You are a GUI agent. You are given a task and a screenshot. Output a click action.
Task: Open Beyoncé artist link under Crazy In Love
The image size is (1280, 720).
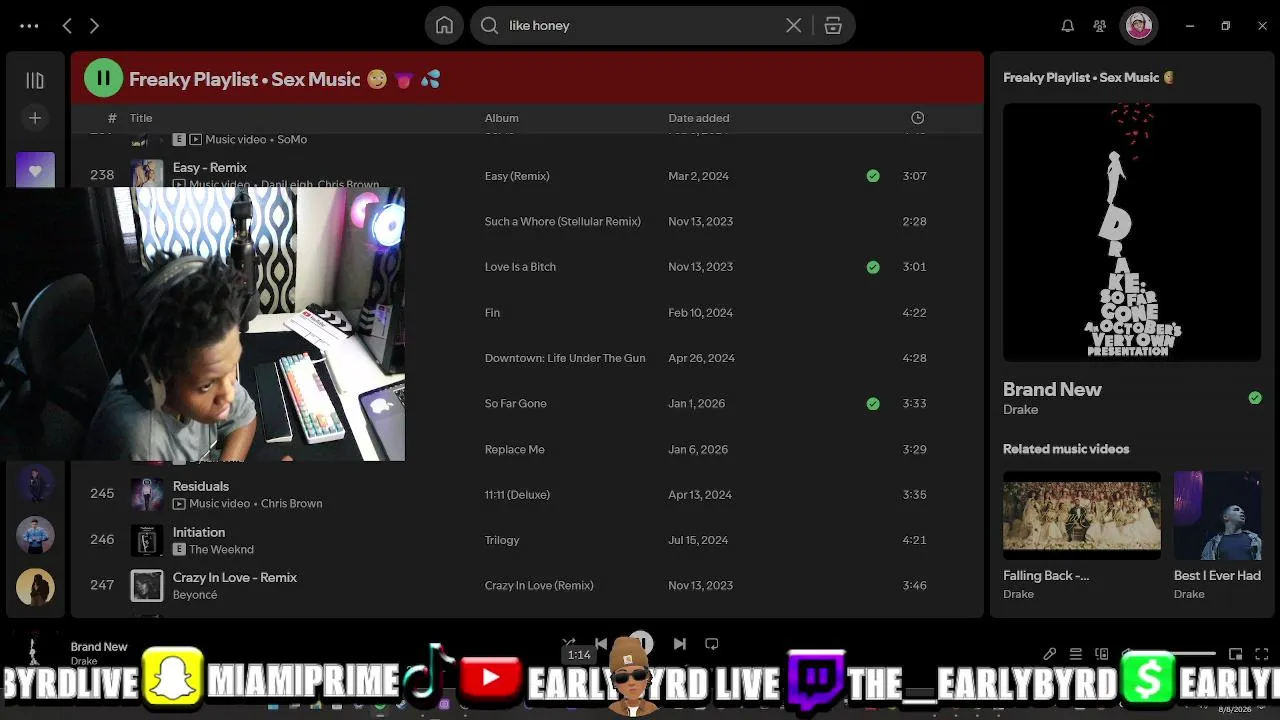click(x=195, y=595)
